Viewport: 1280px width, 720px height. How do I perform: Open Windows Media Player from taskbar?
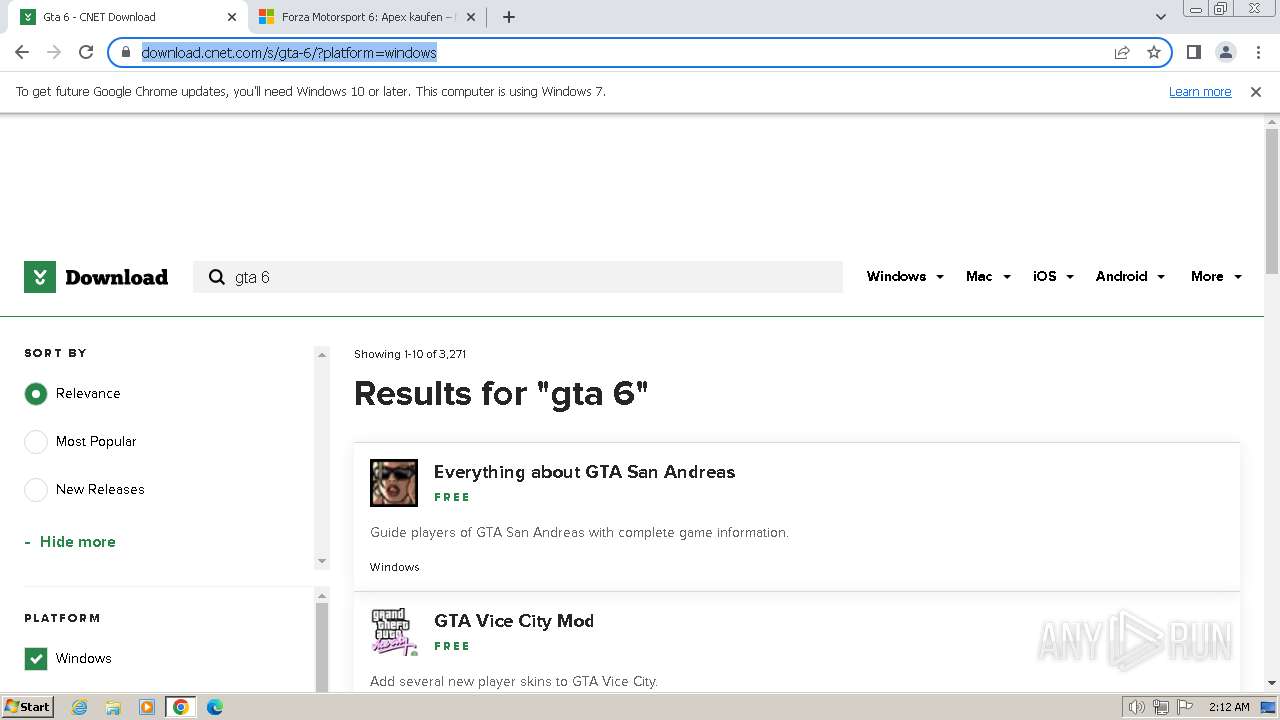pos(147,707)
